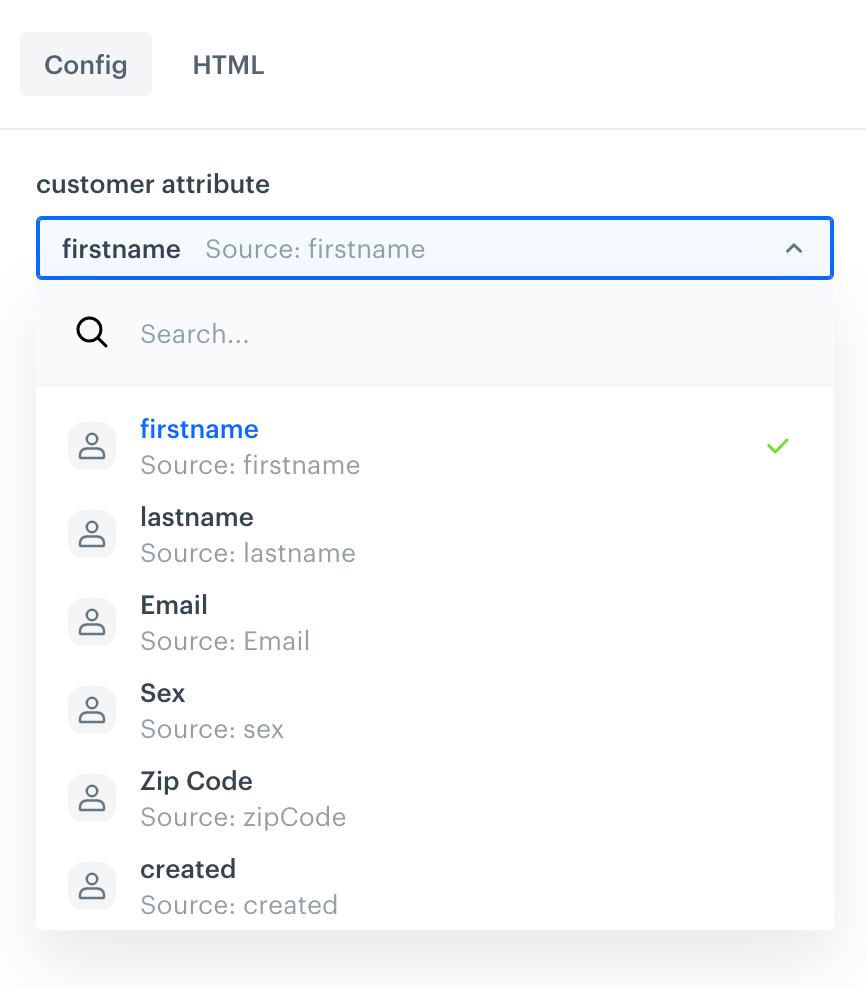The height and width of the screenshot is (988, 866).
Task: Click the magnifier search icon
Action: pos(92,333)
